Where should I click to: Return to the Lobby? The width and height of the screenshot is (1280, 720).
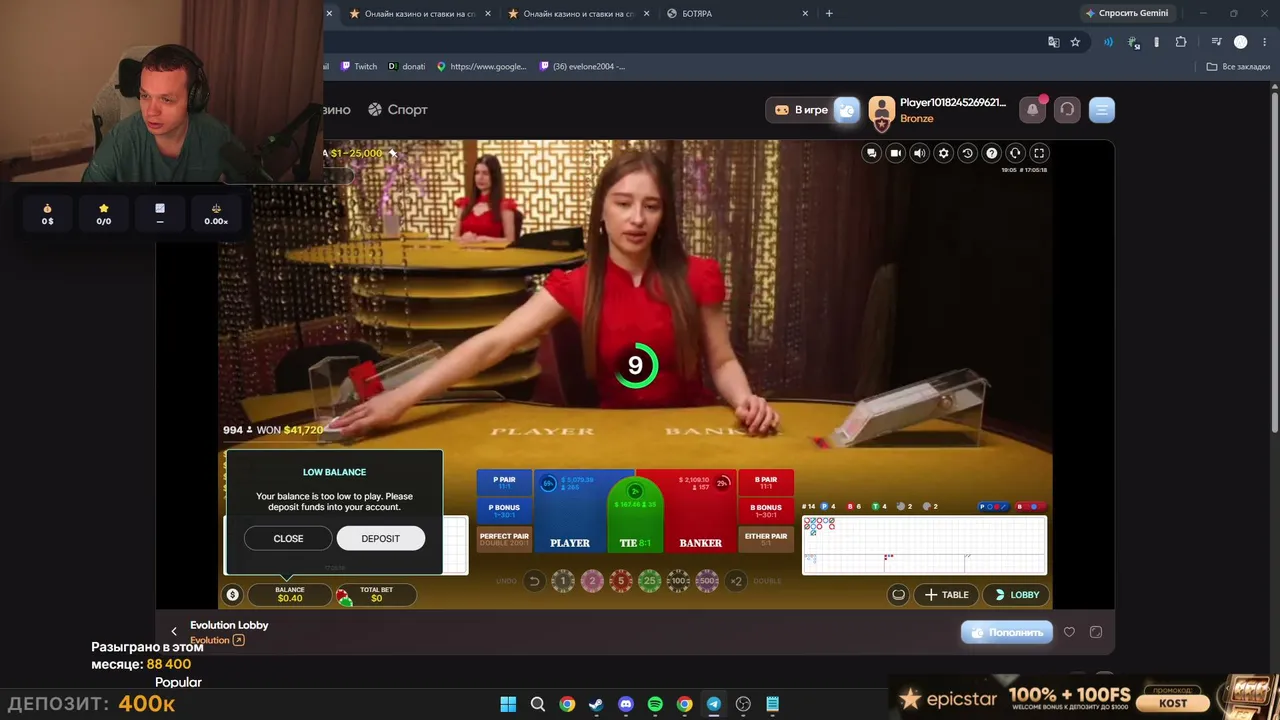(1016, 595)
